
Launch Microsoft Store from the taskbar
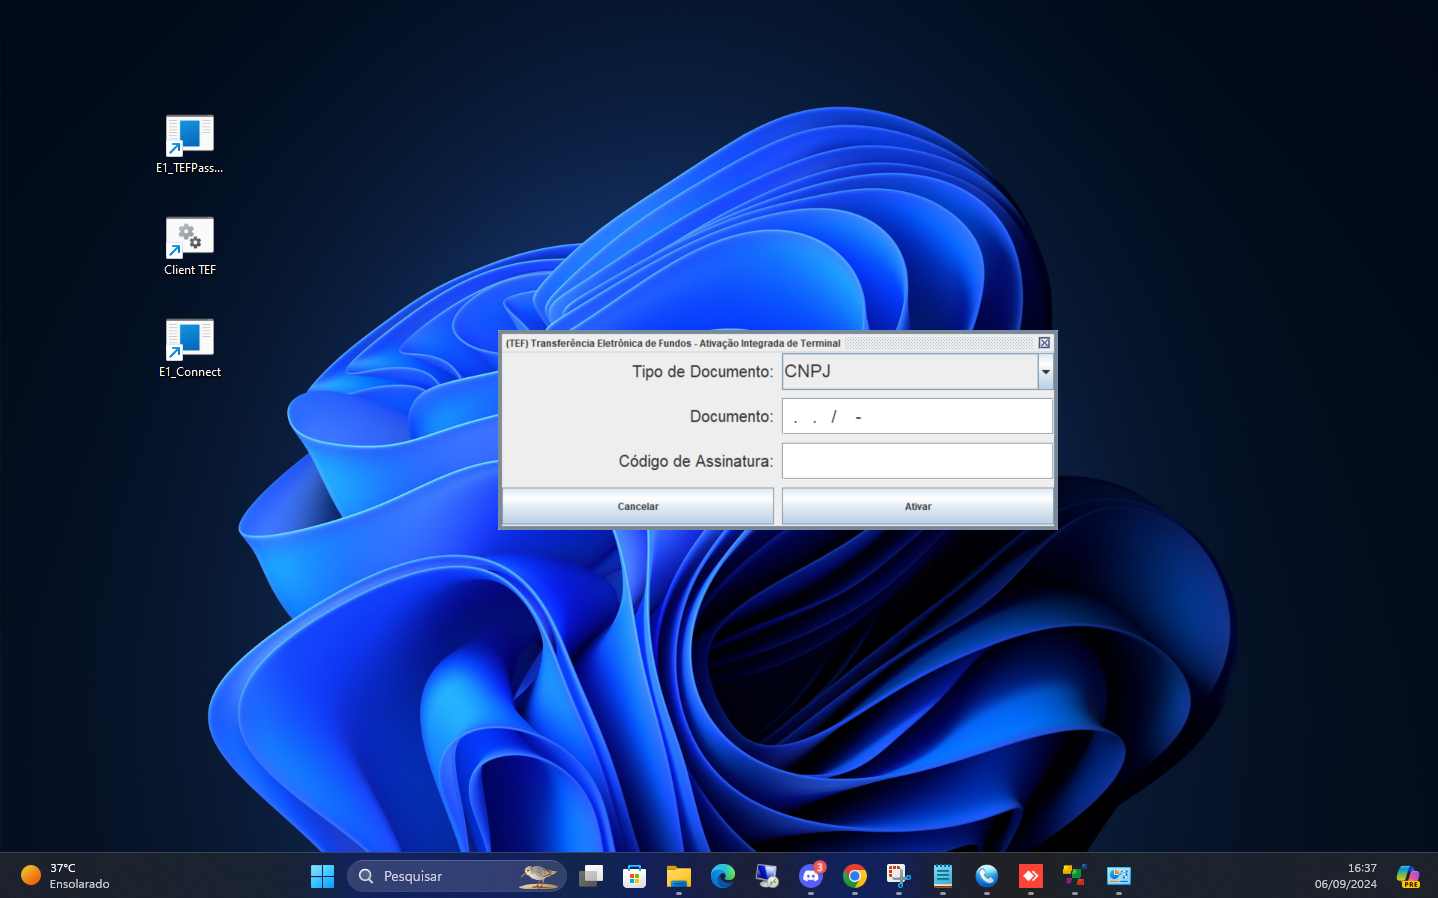click(635, 876)
